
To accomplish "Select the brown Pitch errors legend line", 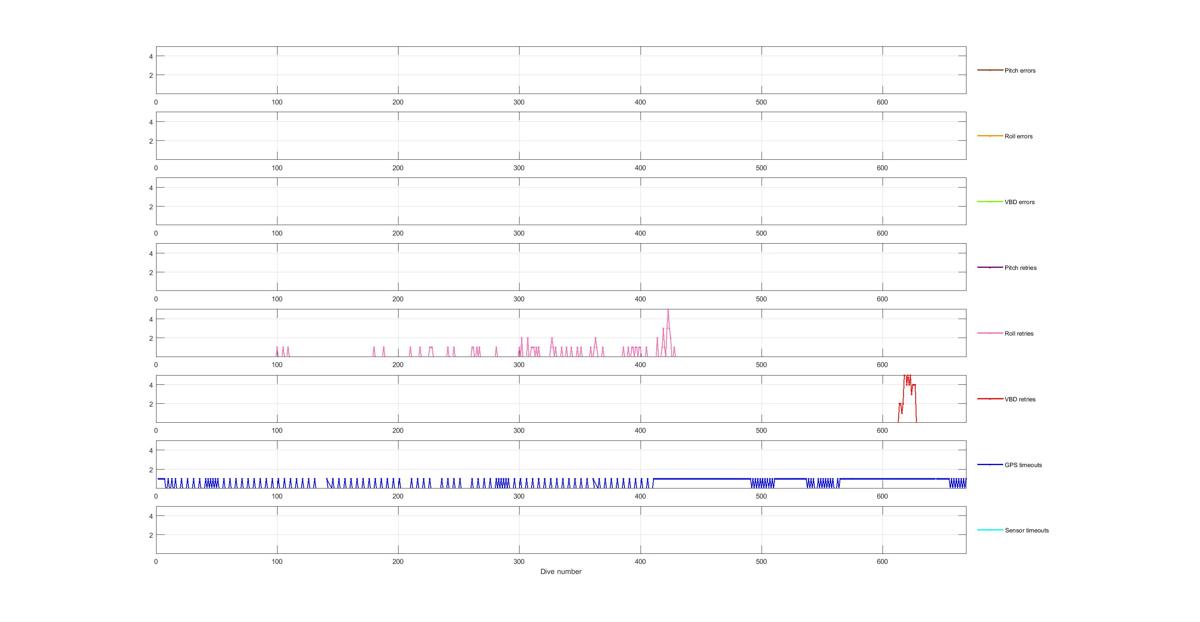I will tap(989, 70).
